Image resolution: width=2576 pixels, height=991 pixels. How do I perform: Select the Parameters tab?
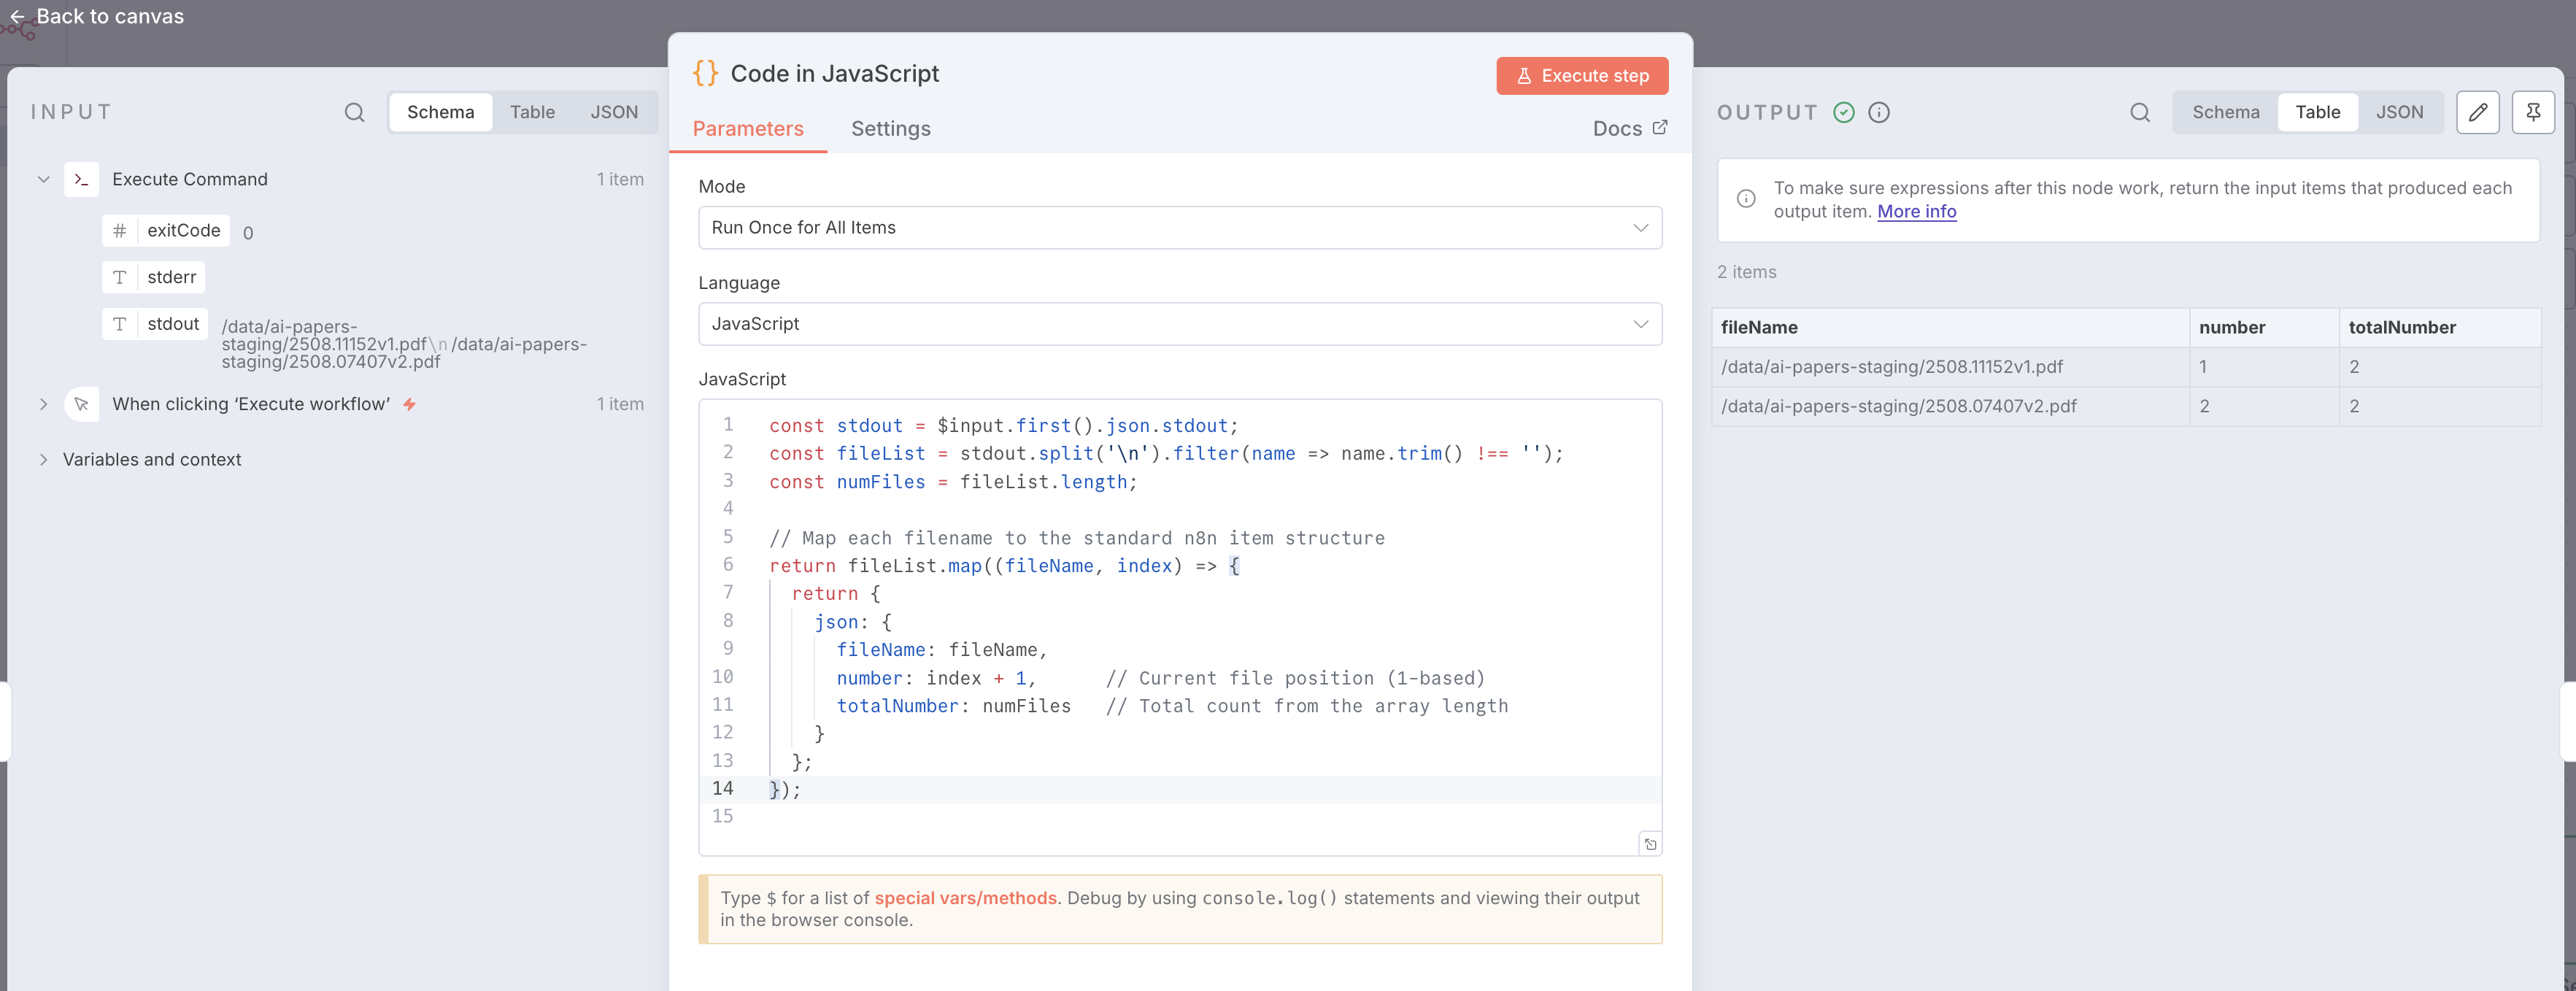click(747, 128)
